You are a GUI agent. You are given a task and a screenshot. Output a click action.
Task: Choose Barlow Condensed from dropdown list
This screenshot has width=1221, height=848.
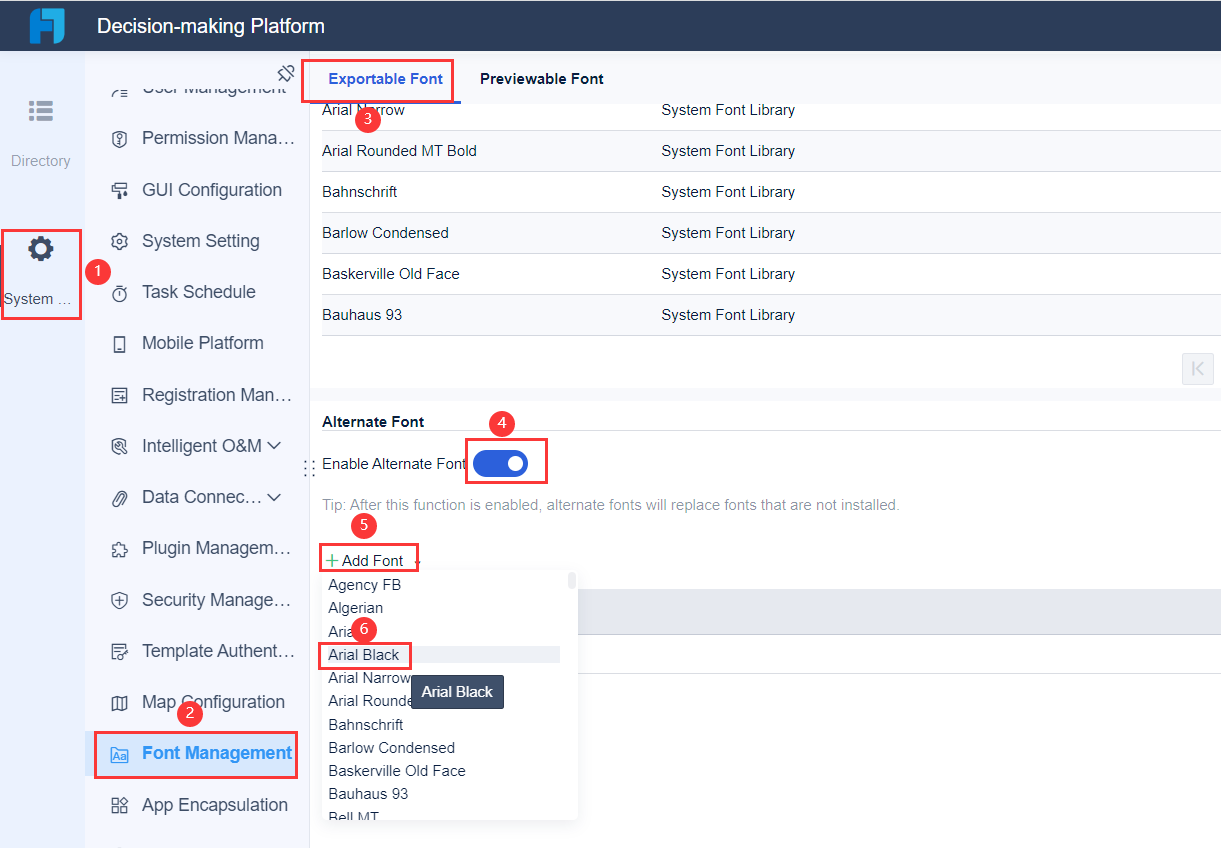tap(441, 748)
